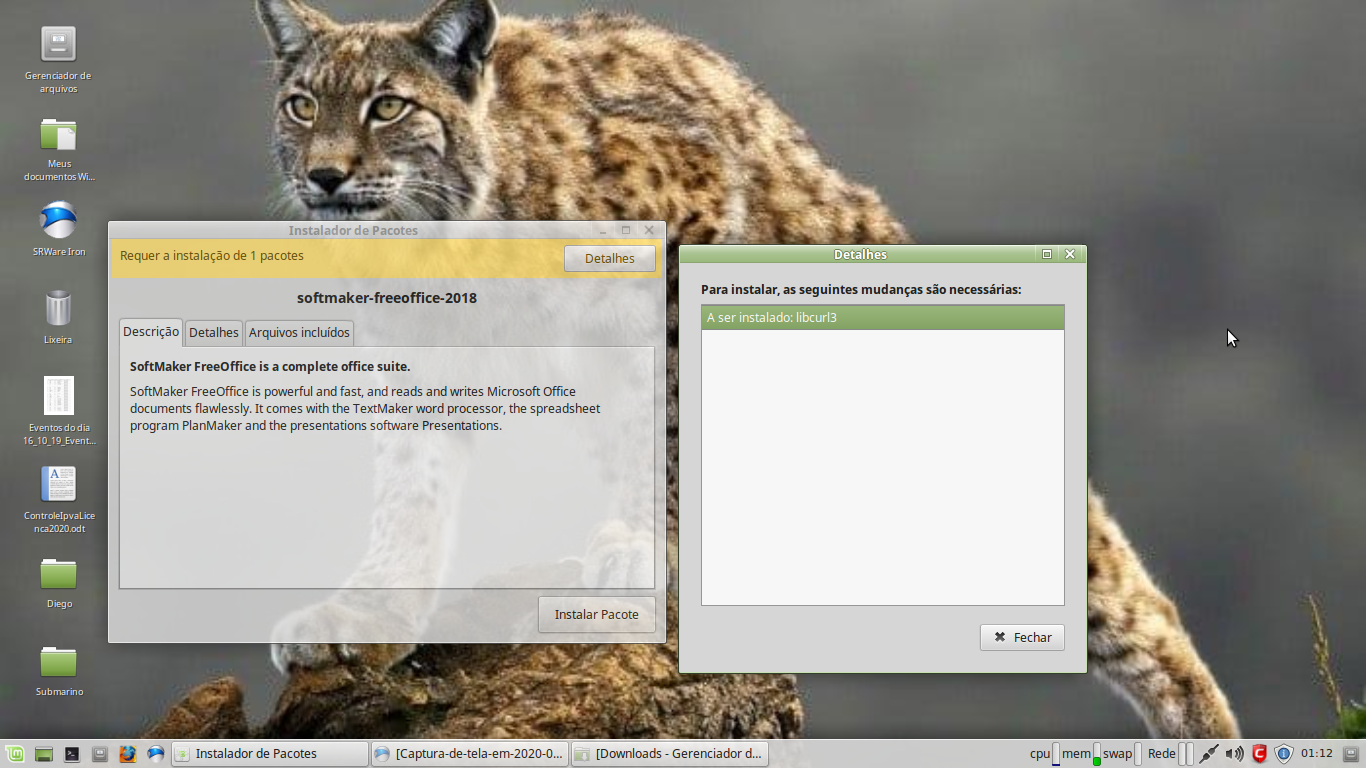Viewport: 1366px width, 768px height.
Task: Select the Descrição tab
Action: click(151, 332)
